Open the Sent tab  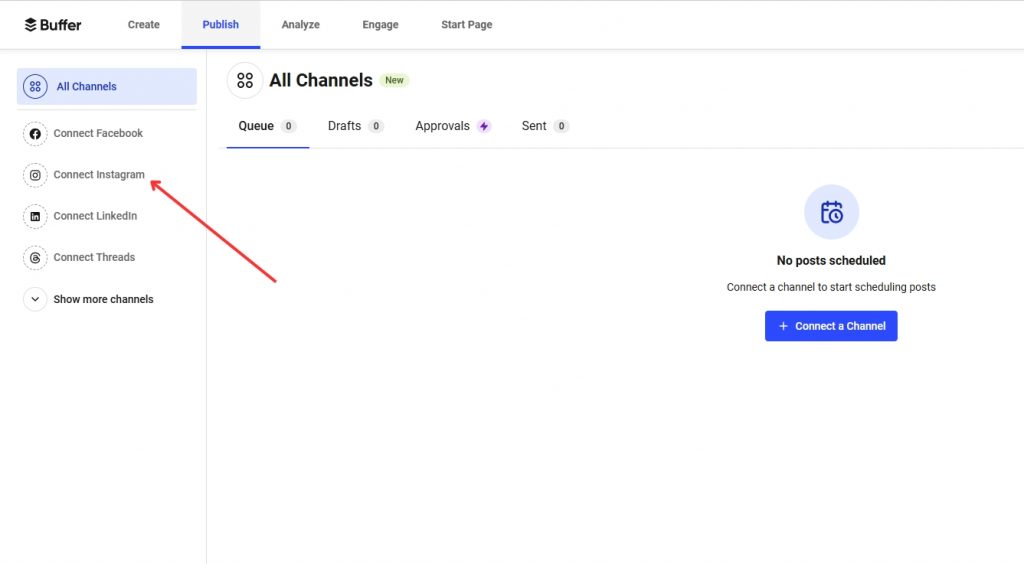tap(545, 126)
